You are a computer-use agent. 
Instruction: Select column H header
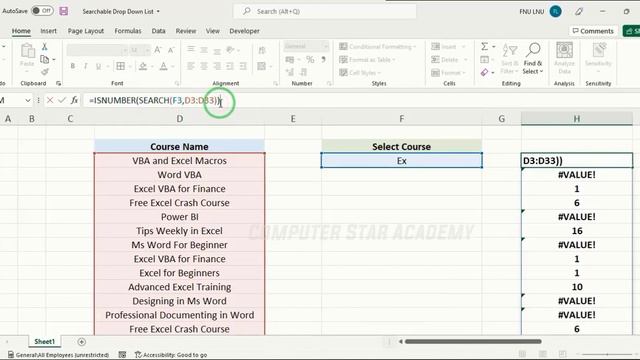tap(577, 119)
